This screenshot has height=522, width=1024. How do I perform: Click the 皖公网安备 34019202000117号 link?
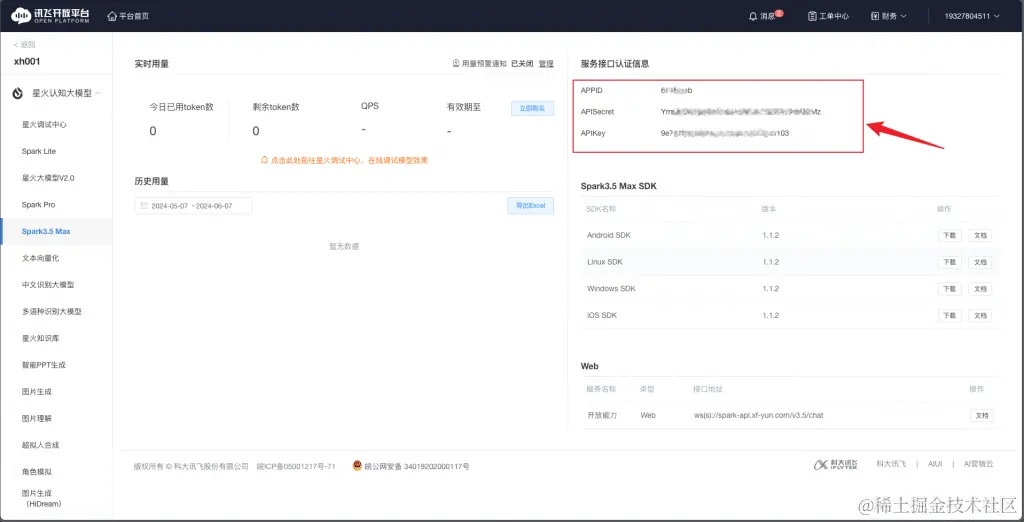point(417,466)
